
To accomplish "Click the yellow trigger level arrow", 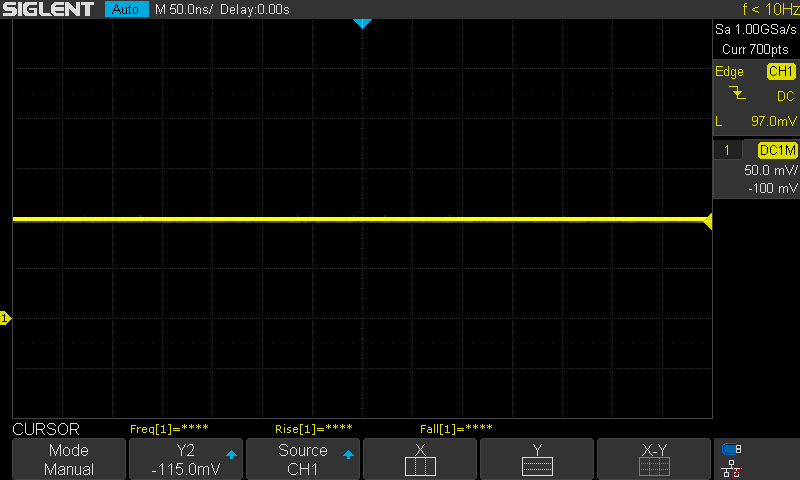I will [x=708, y=221].
